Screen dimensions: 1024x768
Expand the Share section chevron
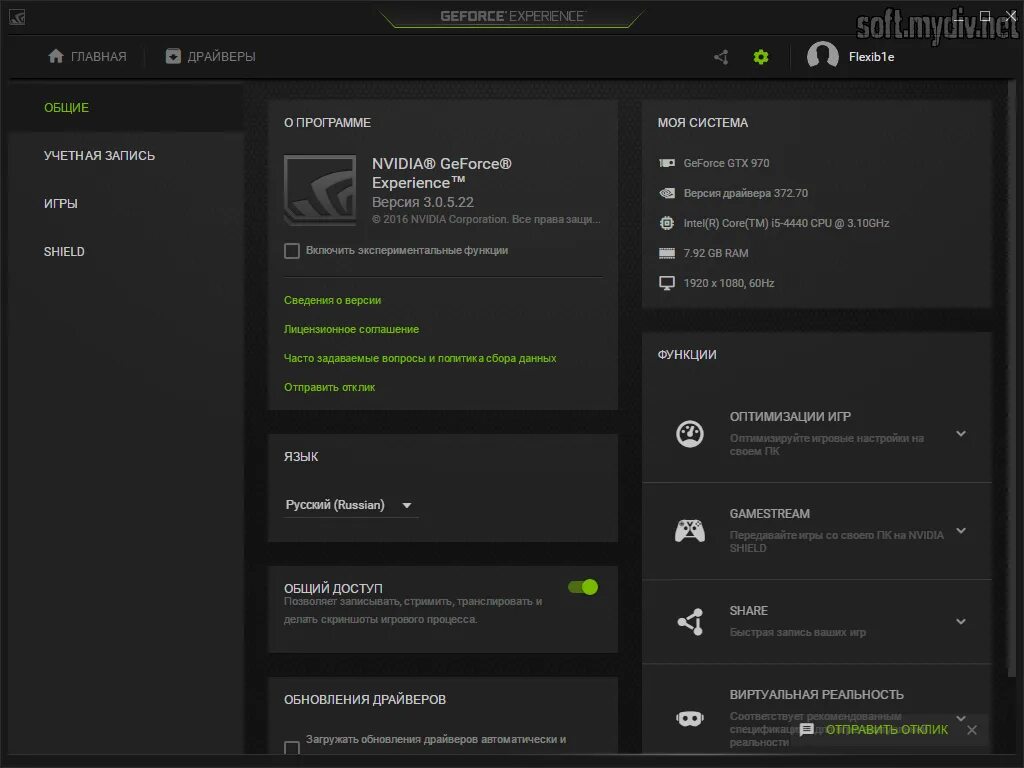(961, 622)
